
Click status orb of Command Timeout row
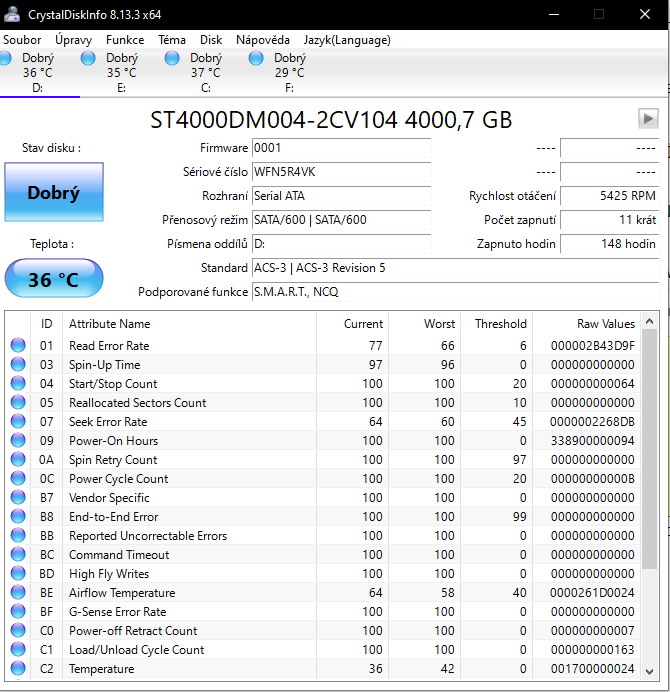tap(18, 554)
